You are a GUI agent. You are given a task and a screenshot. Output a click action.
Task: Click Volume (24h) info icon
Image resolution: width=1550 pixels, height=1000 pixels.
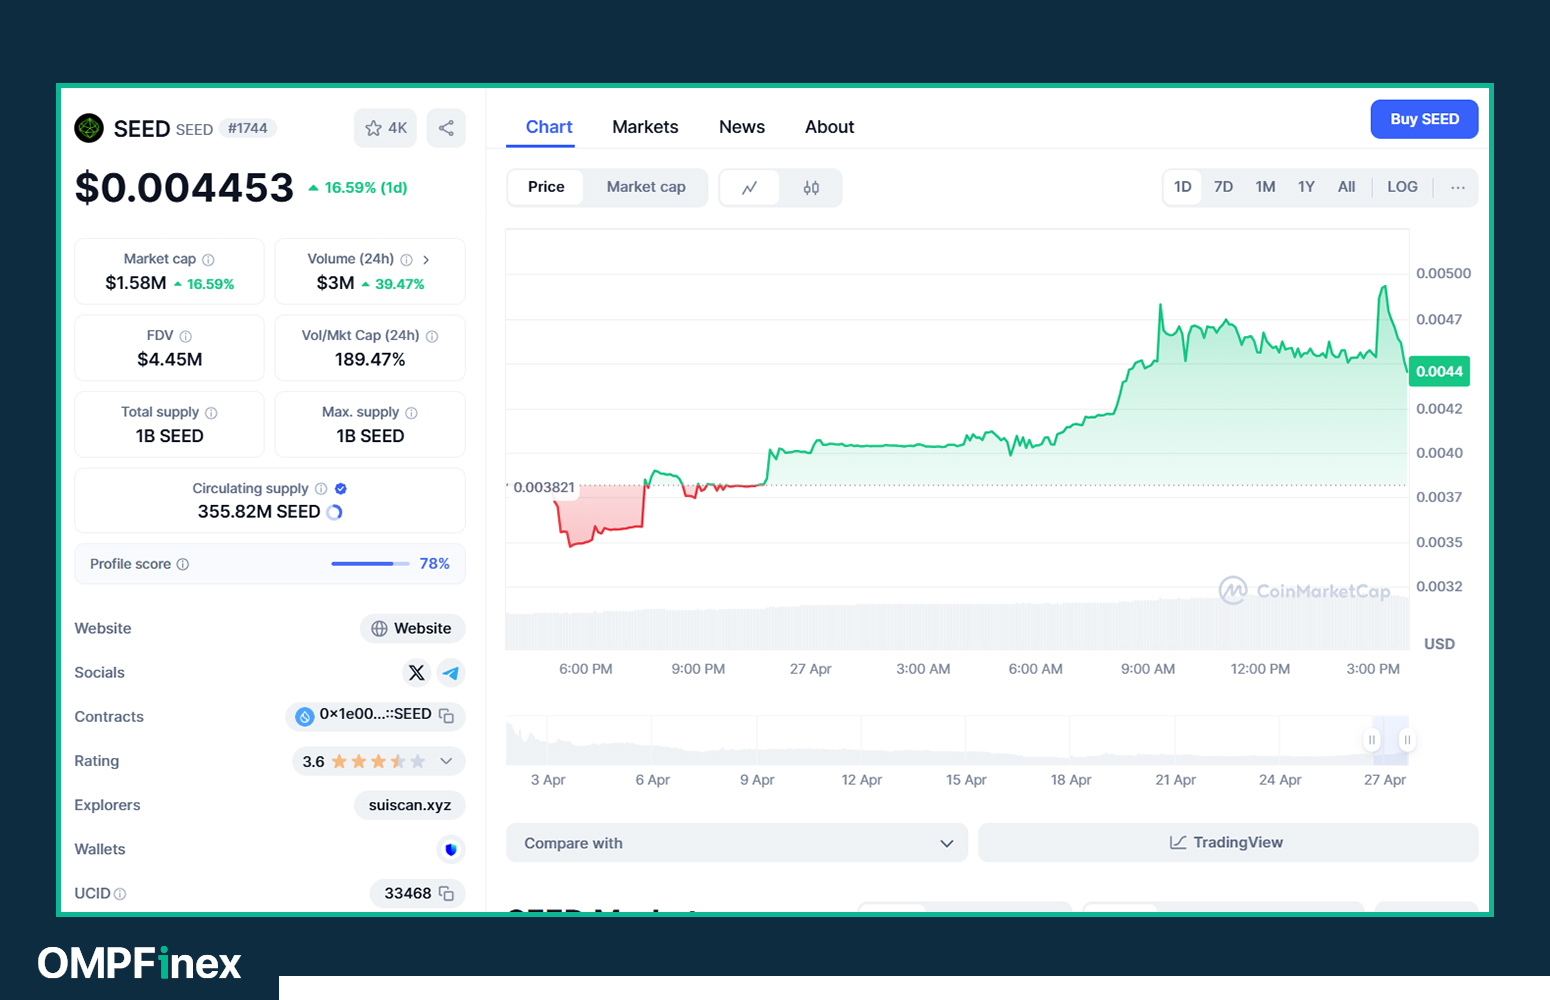406,260
